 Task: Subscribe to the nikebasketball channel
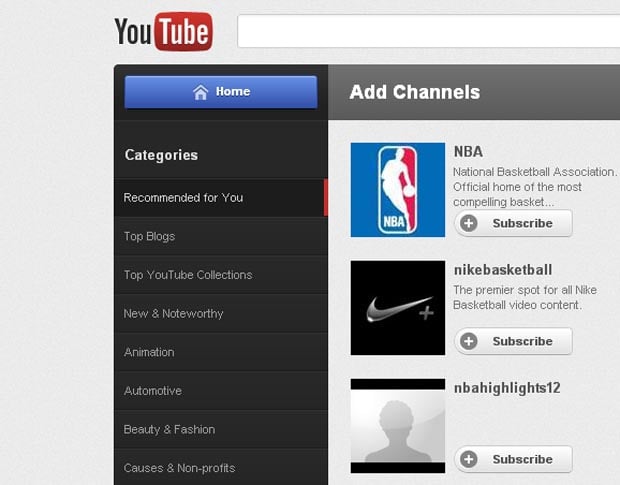tap(514, 342)
